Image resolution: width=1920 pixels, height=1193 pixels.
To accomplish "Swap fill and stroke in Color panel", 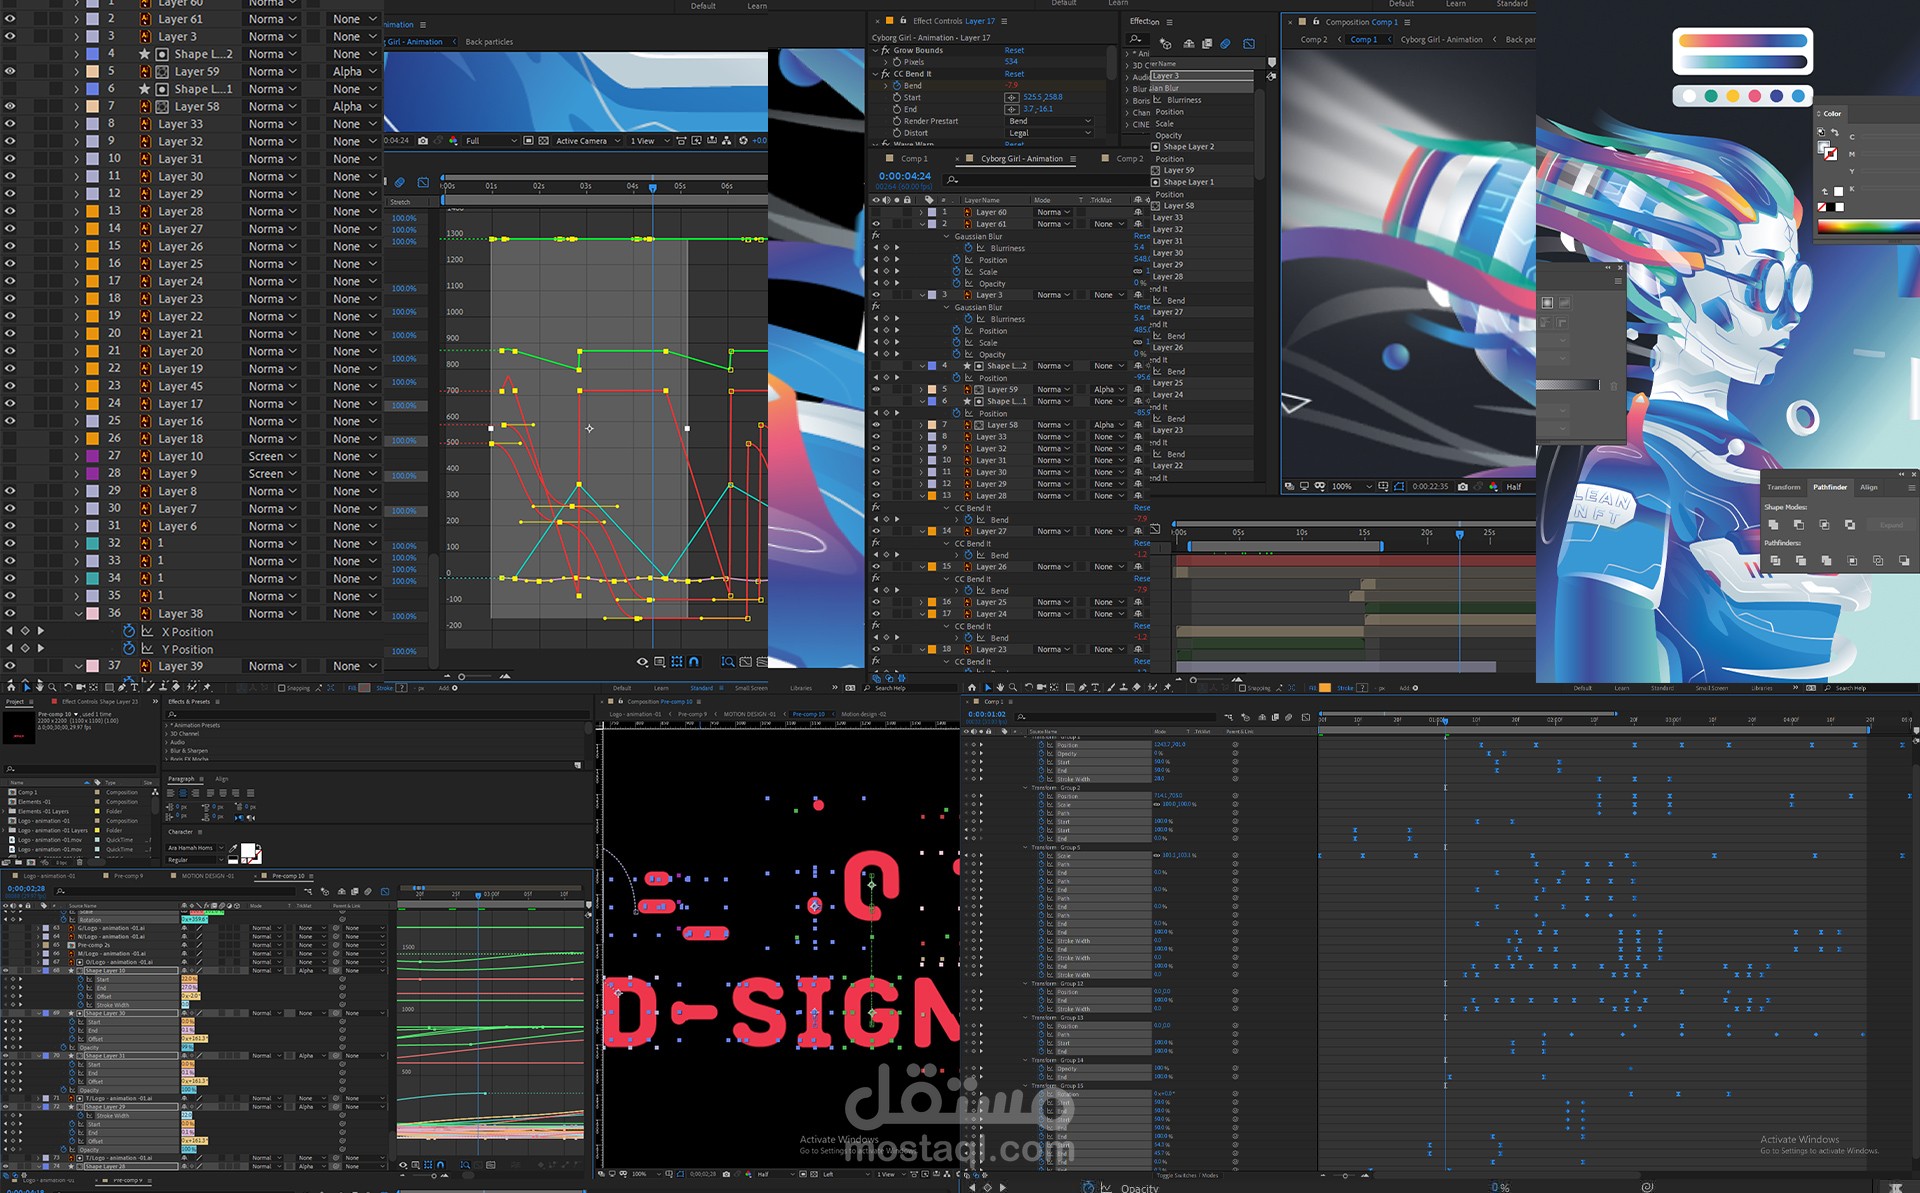I will coord(1835,133).
